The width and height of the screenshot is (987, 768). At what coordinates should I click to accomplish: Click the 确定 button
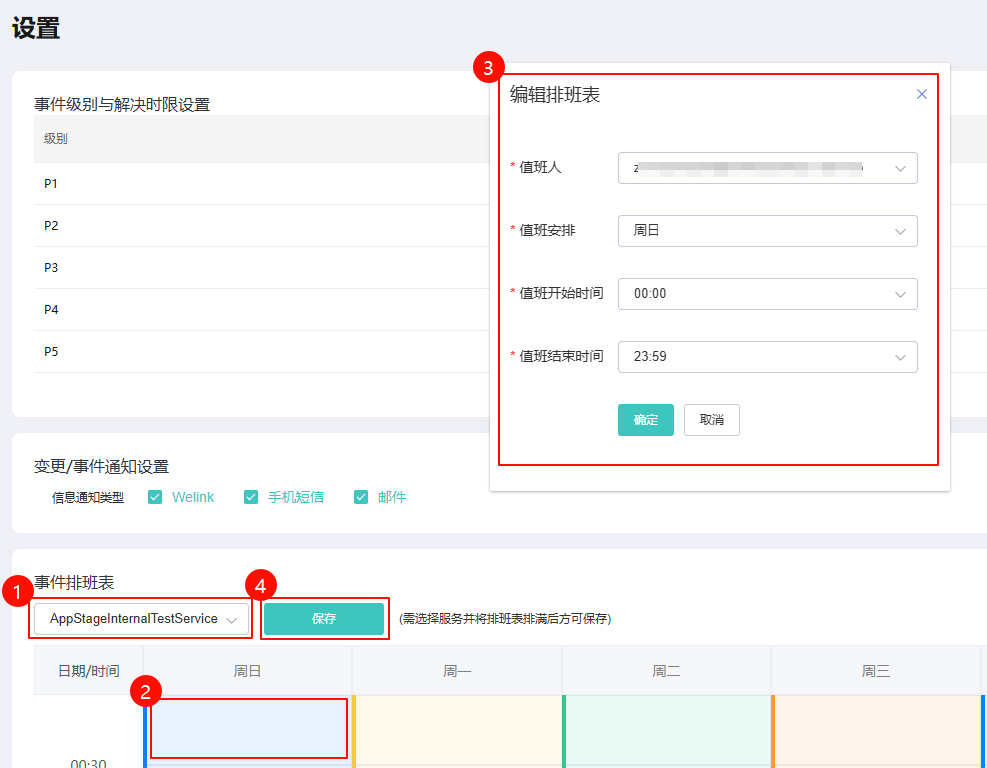pyautogui.click(x=645, y=420)
